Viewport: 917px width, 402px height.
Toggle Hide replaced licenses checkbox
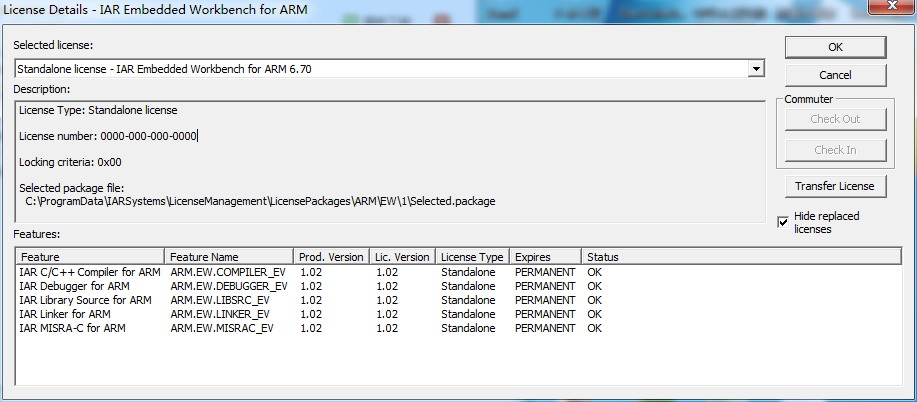[783, 222]
